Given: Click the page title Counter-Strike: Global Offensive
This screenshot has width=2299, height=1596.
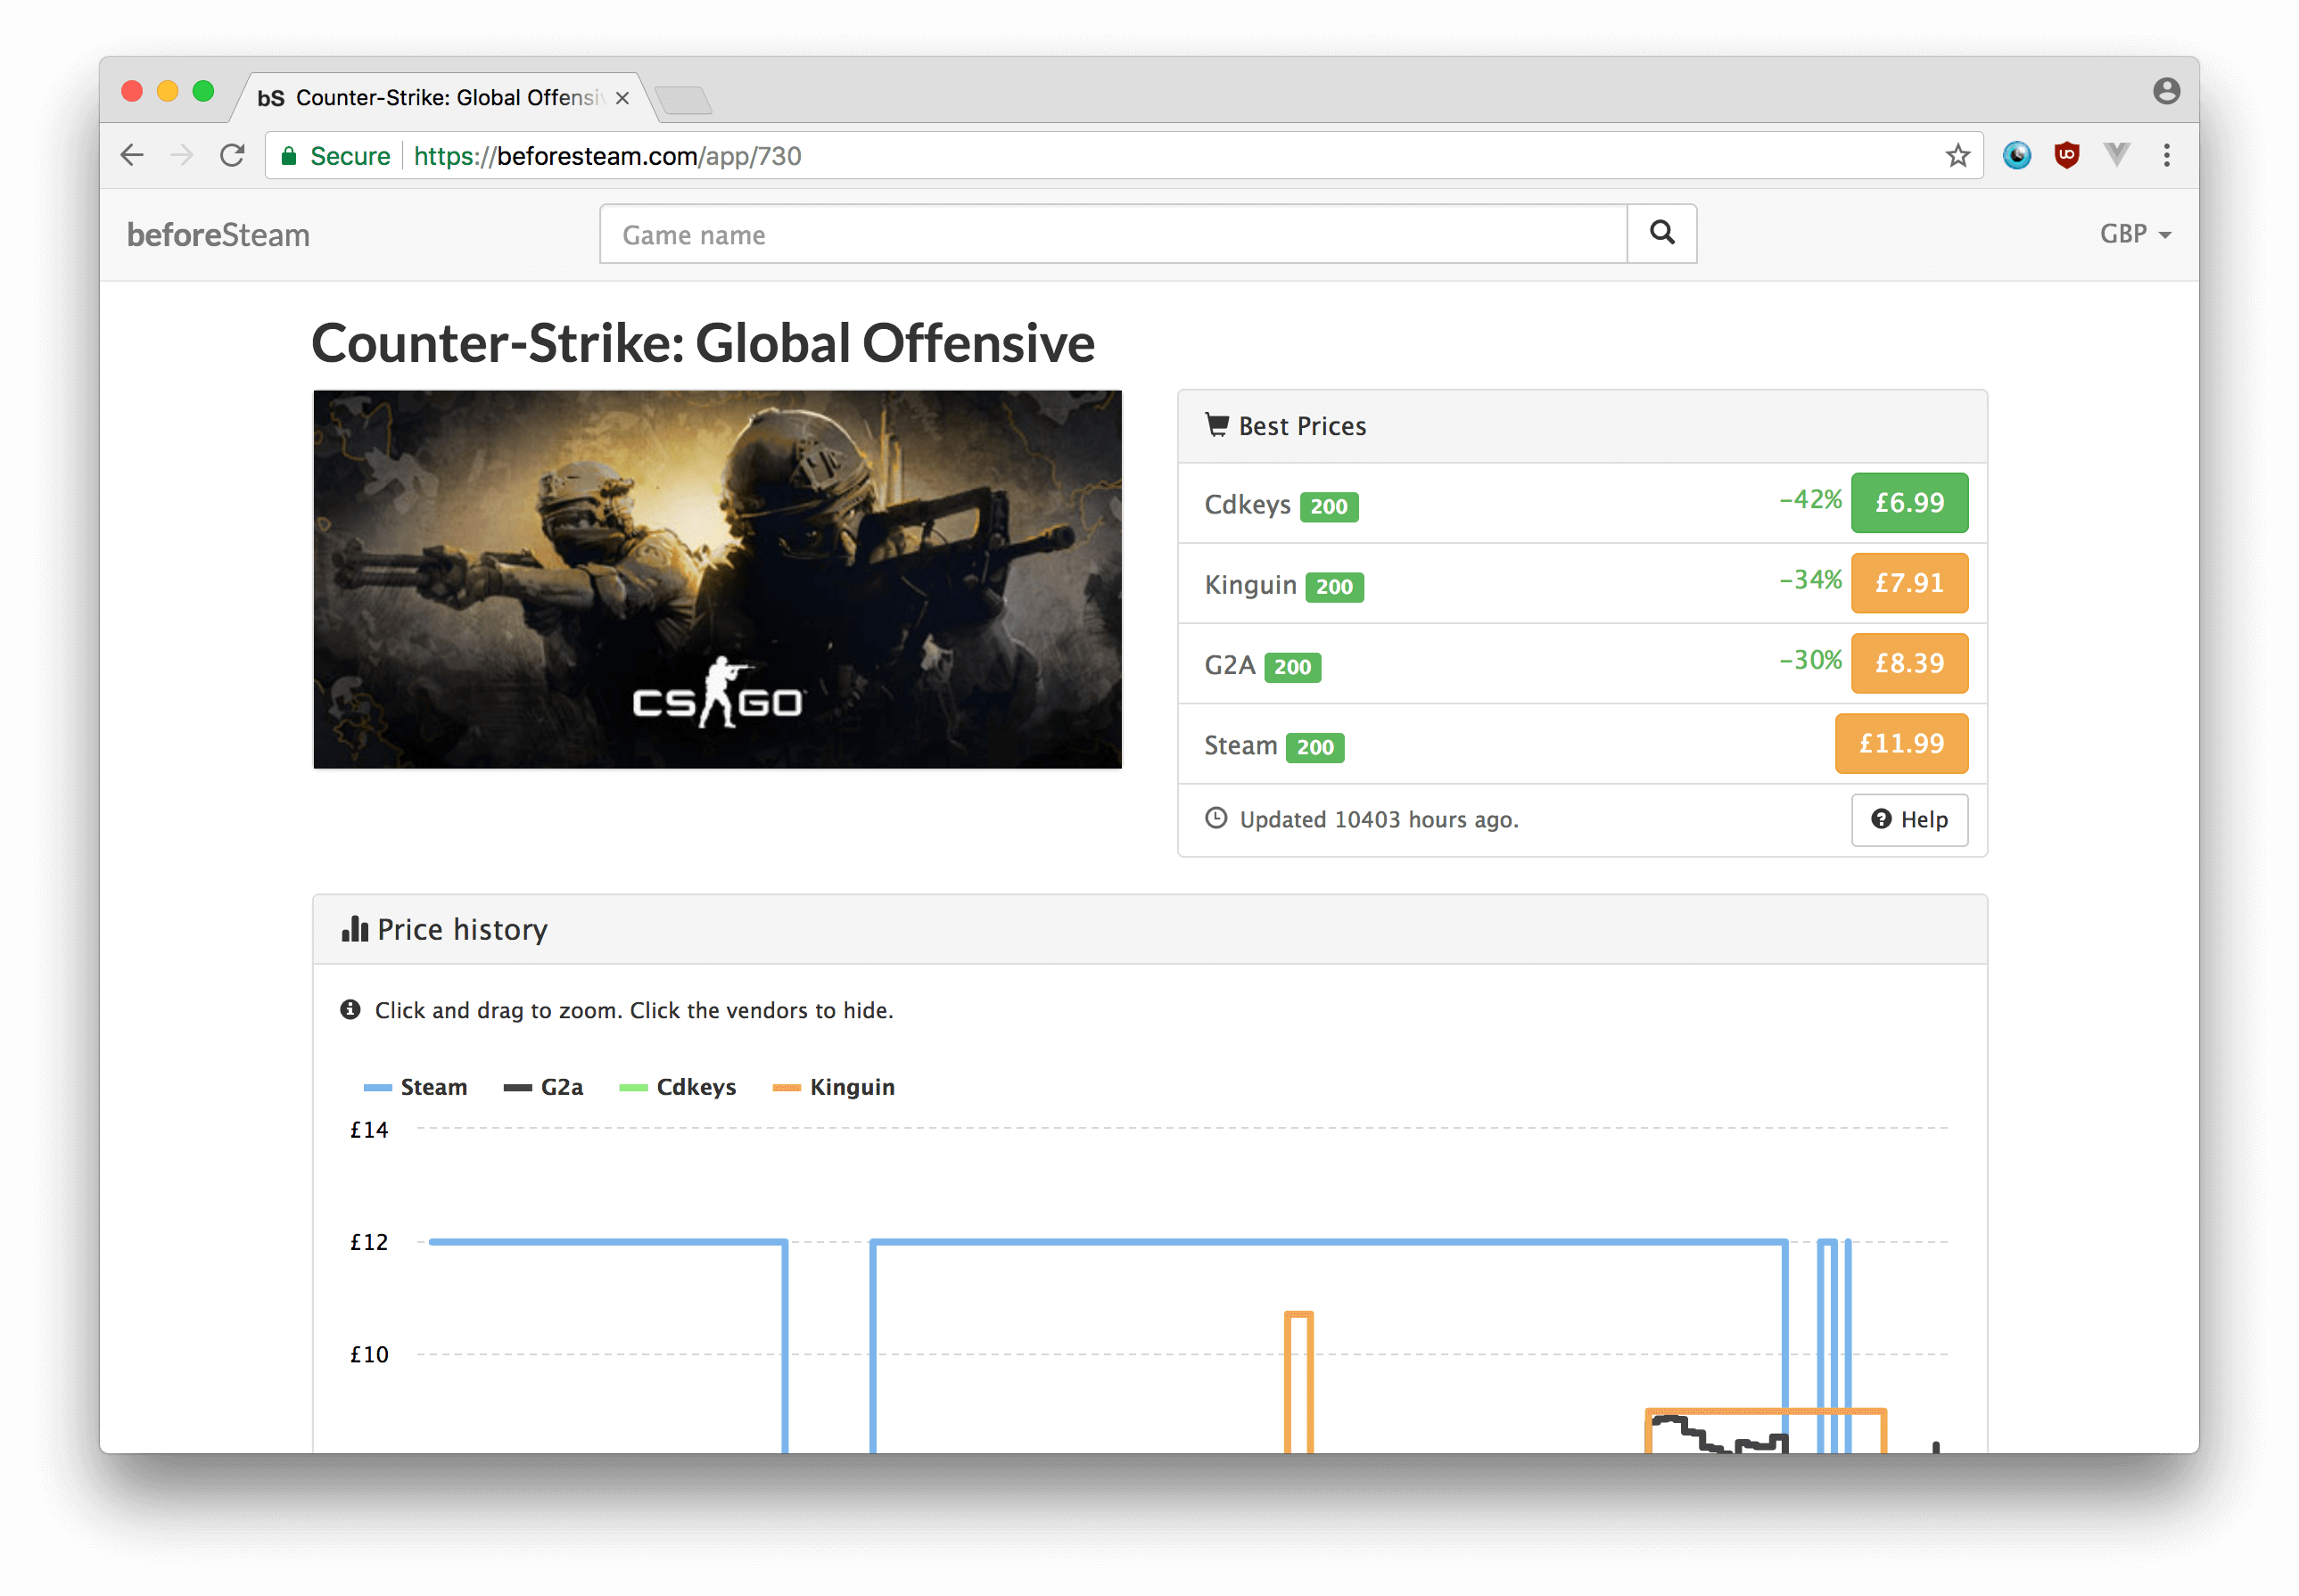Looking at the screenshot, I should point(703,343).
